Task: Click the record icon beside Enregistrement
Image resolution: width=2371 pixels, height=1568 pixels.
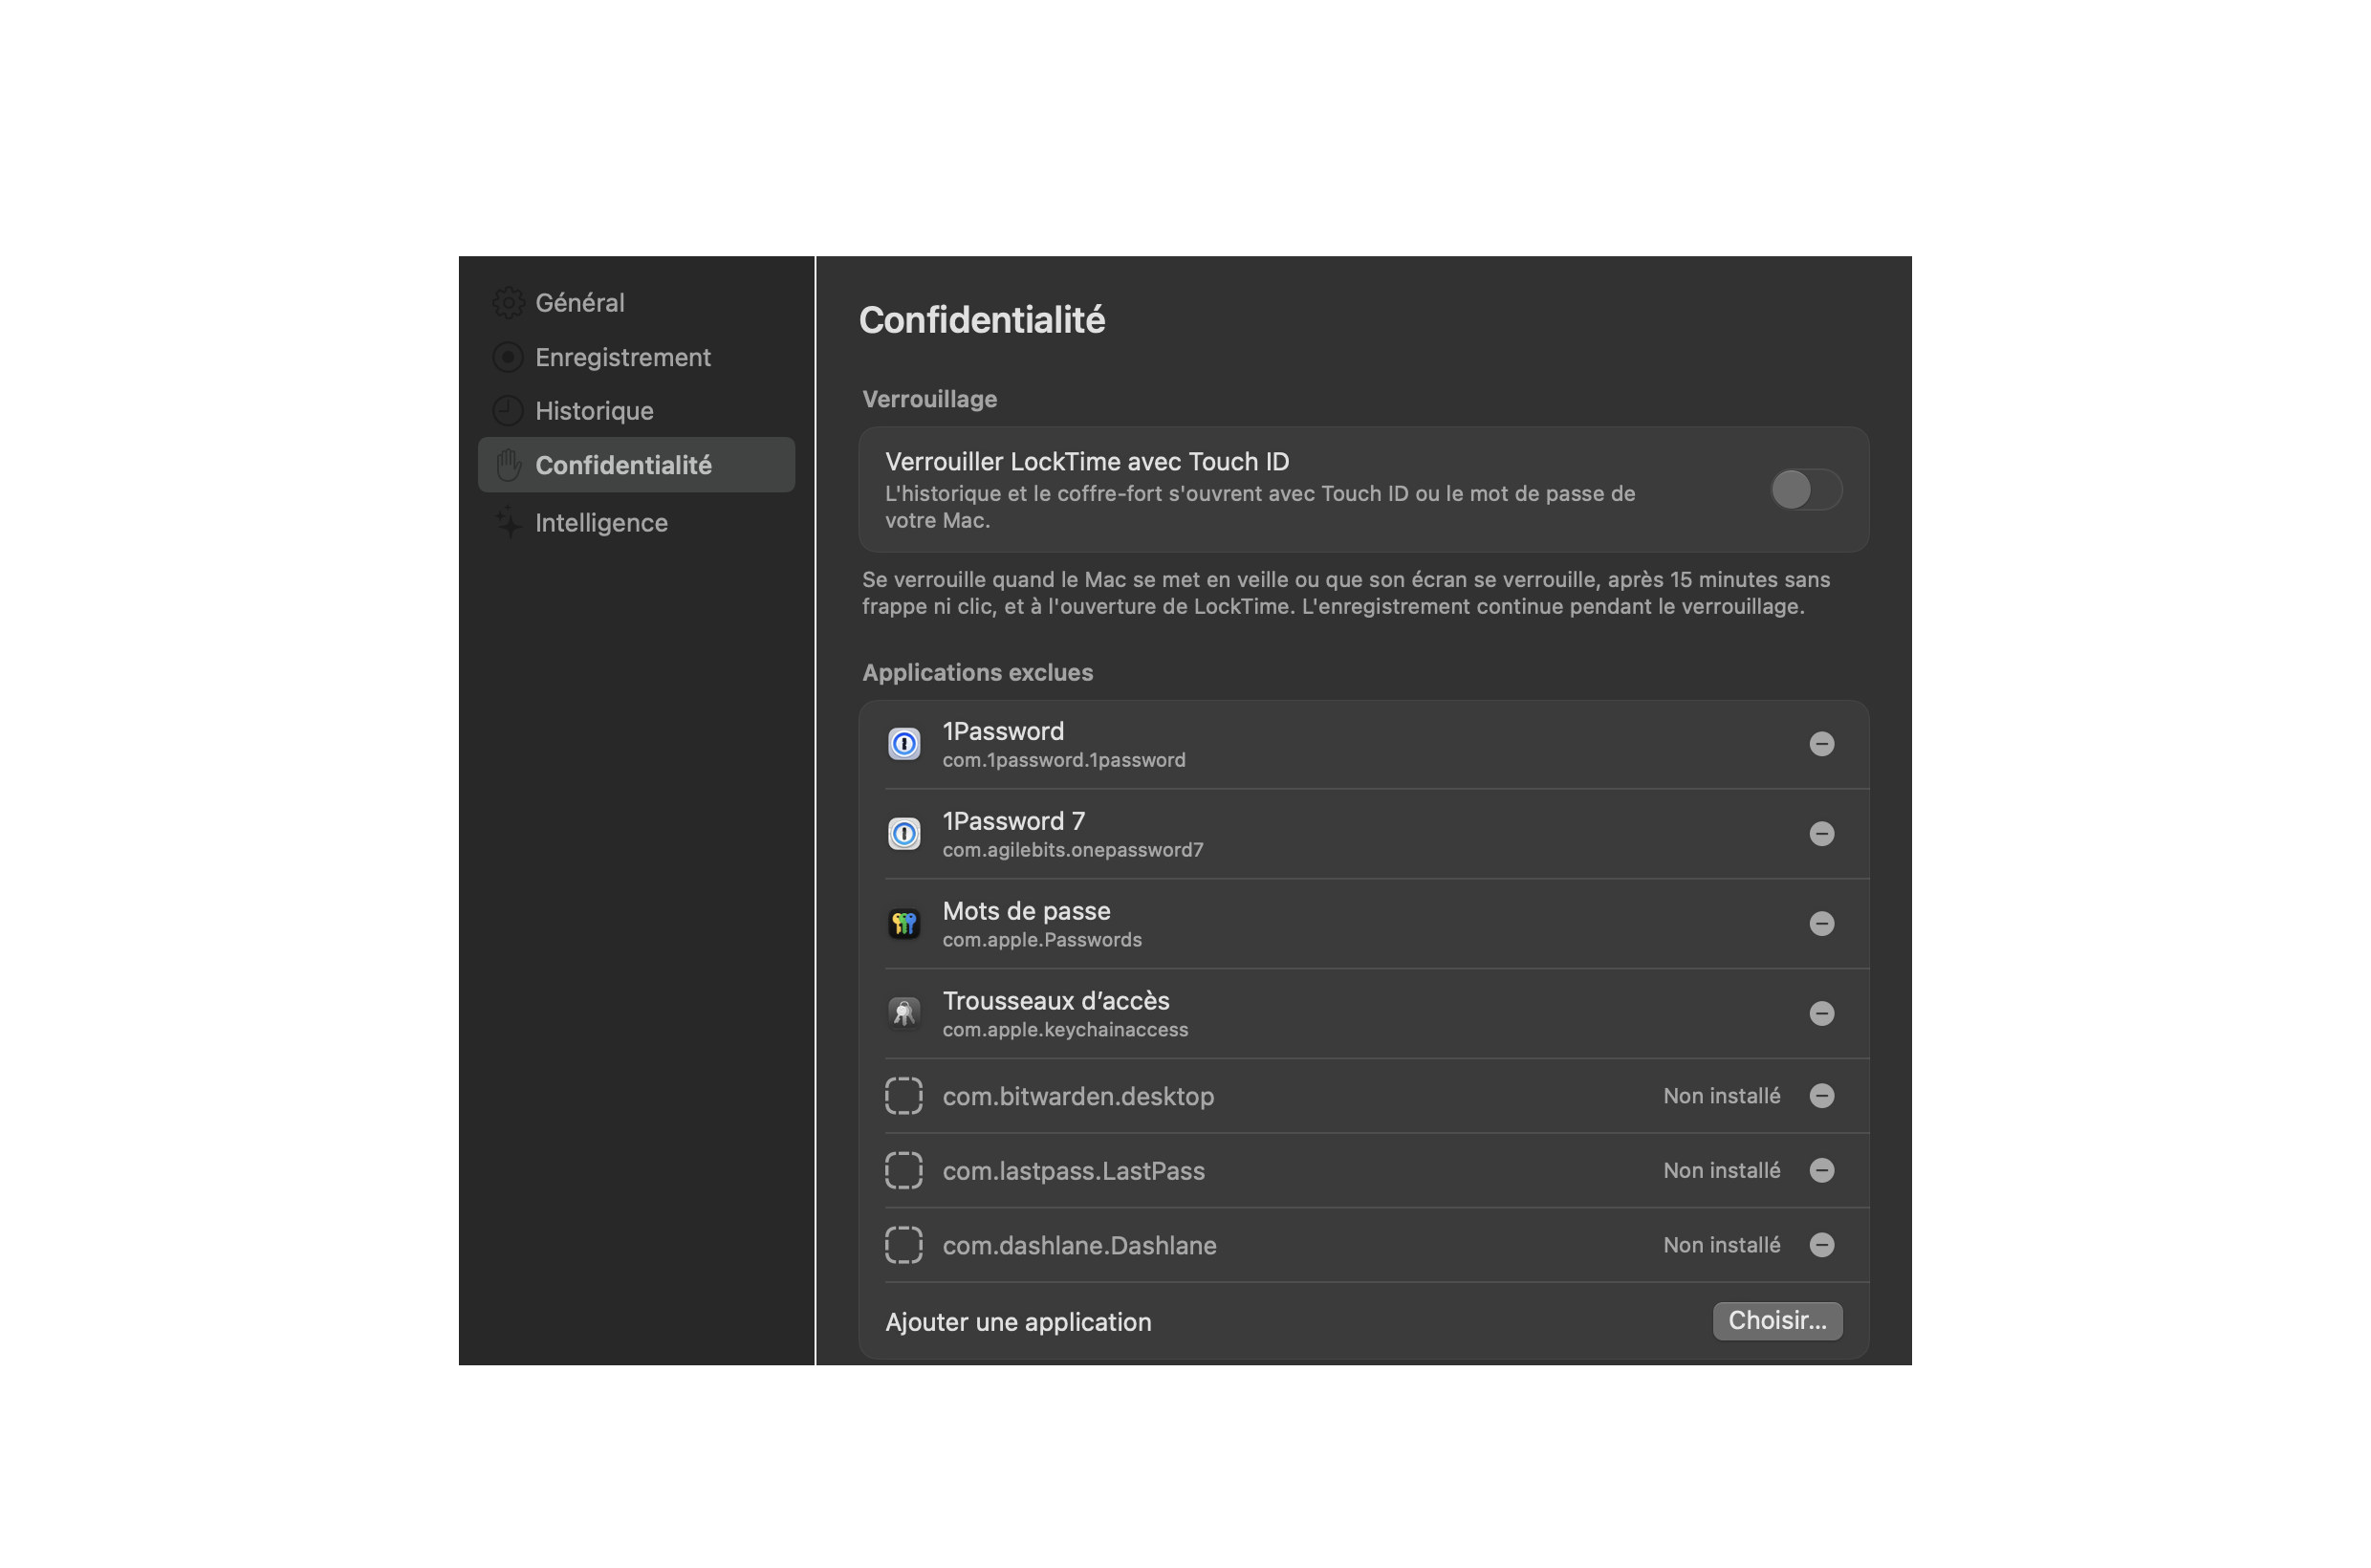Action: pos(508,357)
